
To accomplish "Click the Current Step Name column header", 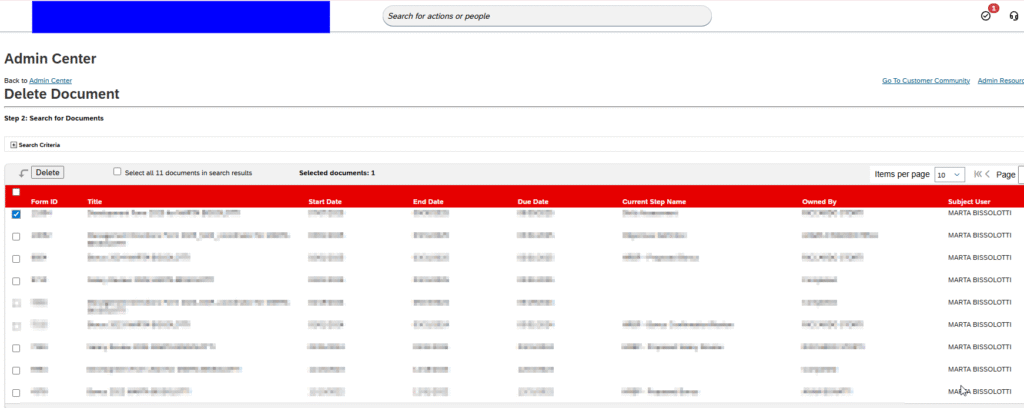I will pos(654,202).
